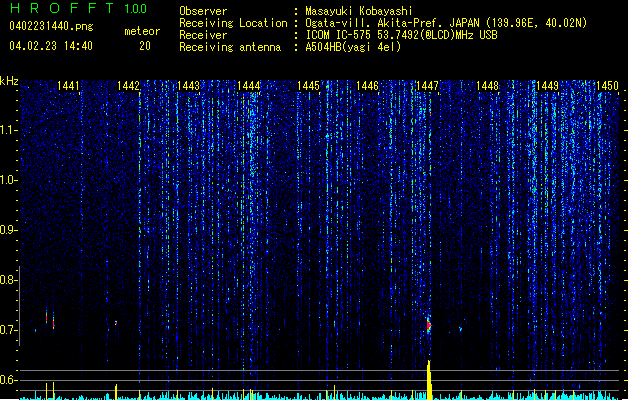Image resolution: width=629 pixels, height=400 pixels.
Task: Click the 1447 time marker
Action: [x=428, y=86]
